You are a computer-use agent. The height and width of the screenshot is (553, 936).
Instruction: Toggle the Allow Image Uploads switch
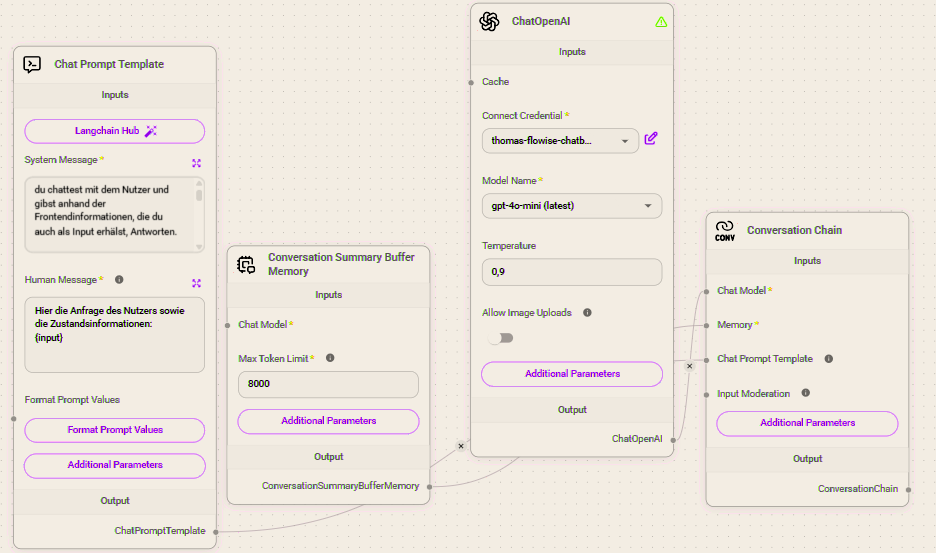501,338
